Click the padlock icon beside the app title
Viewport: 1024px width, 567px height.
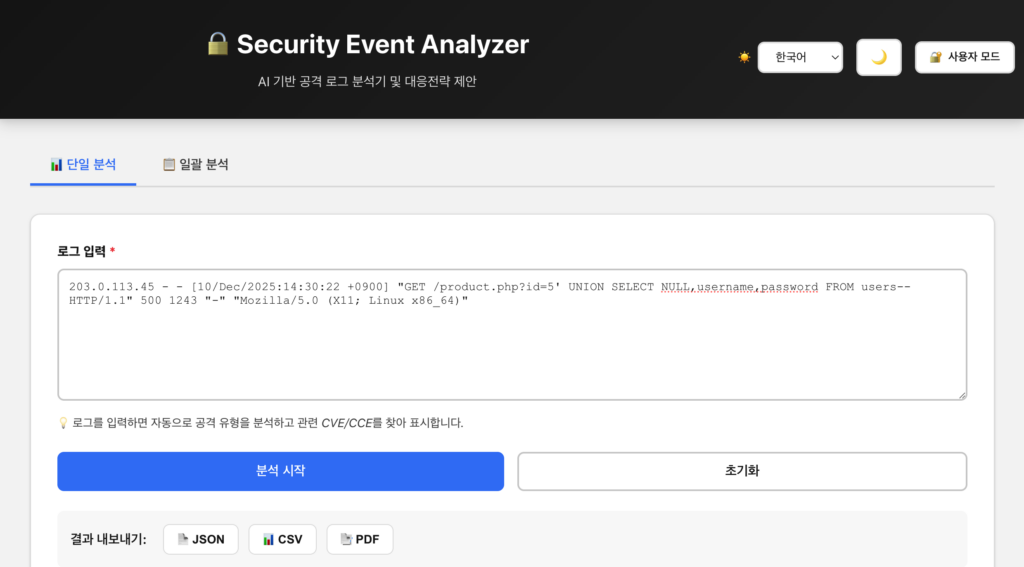click(x=217, y=44)
